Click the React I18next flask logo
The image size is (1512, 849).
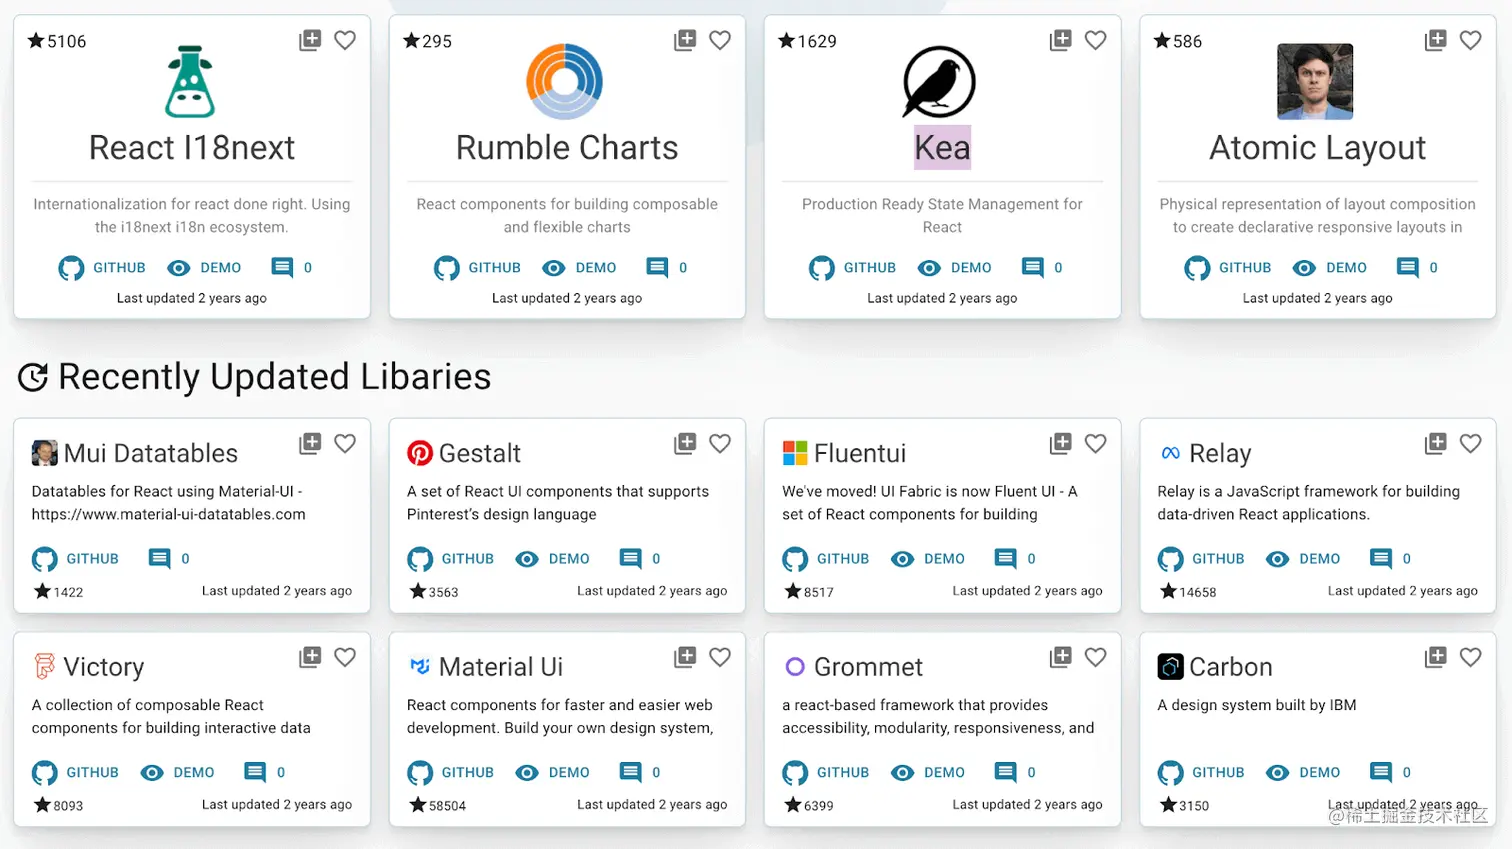(x=190, y=82)
